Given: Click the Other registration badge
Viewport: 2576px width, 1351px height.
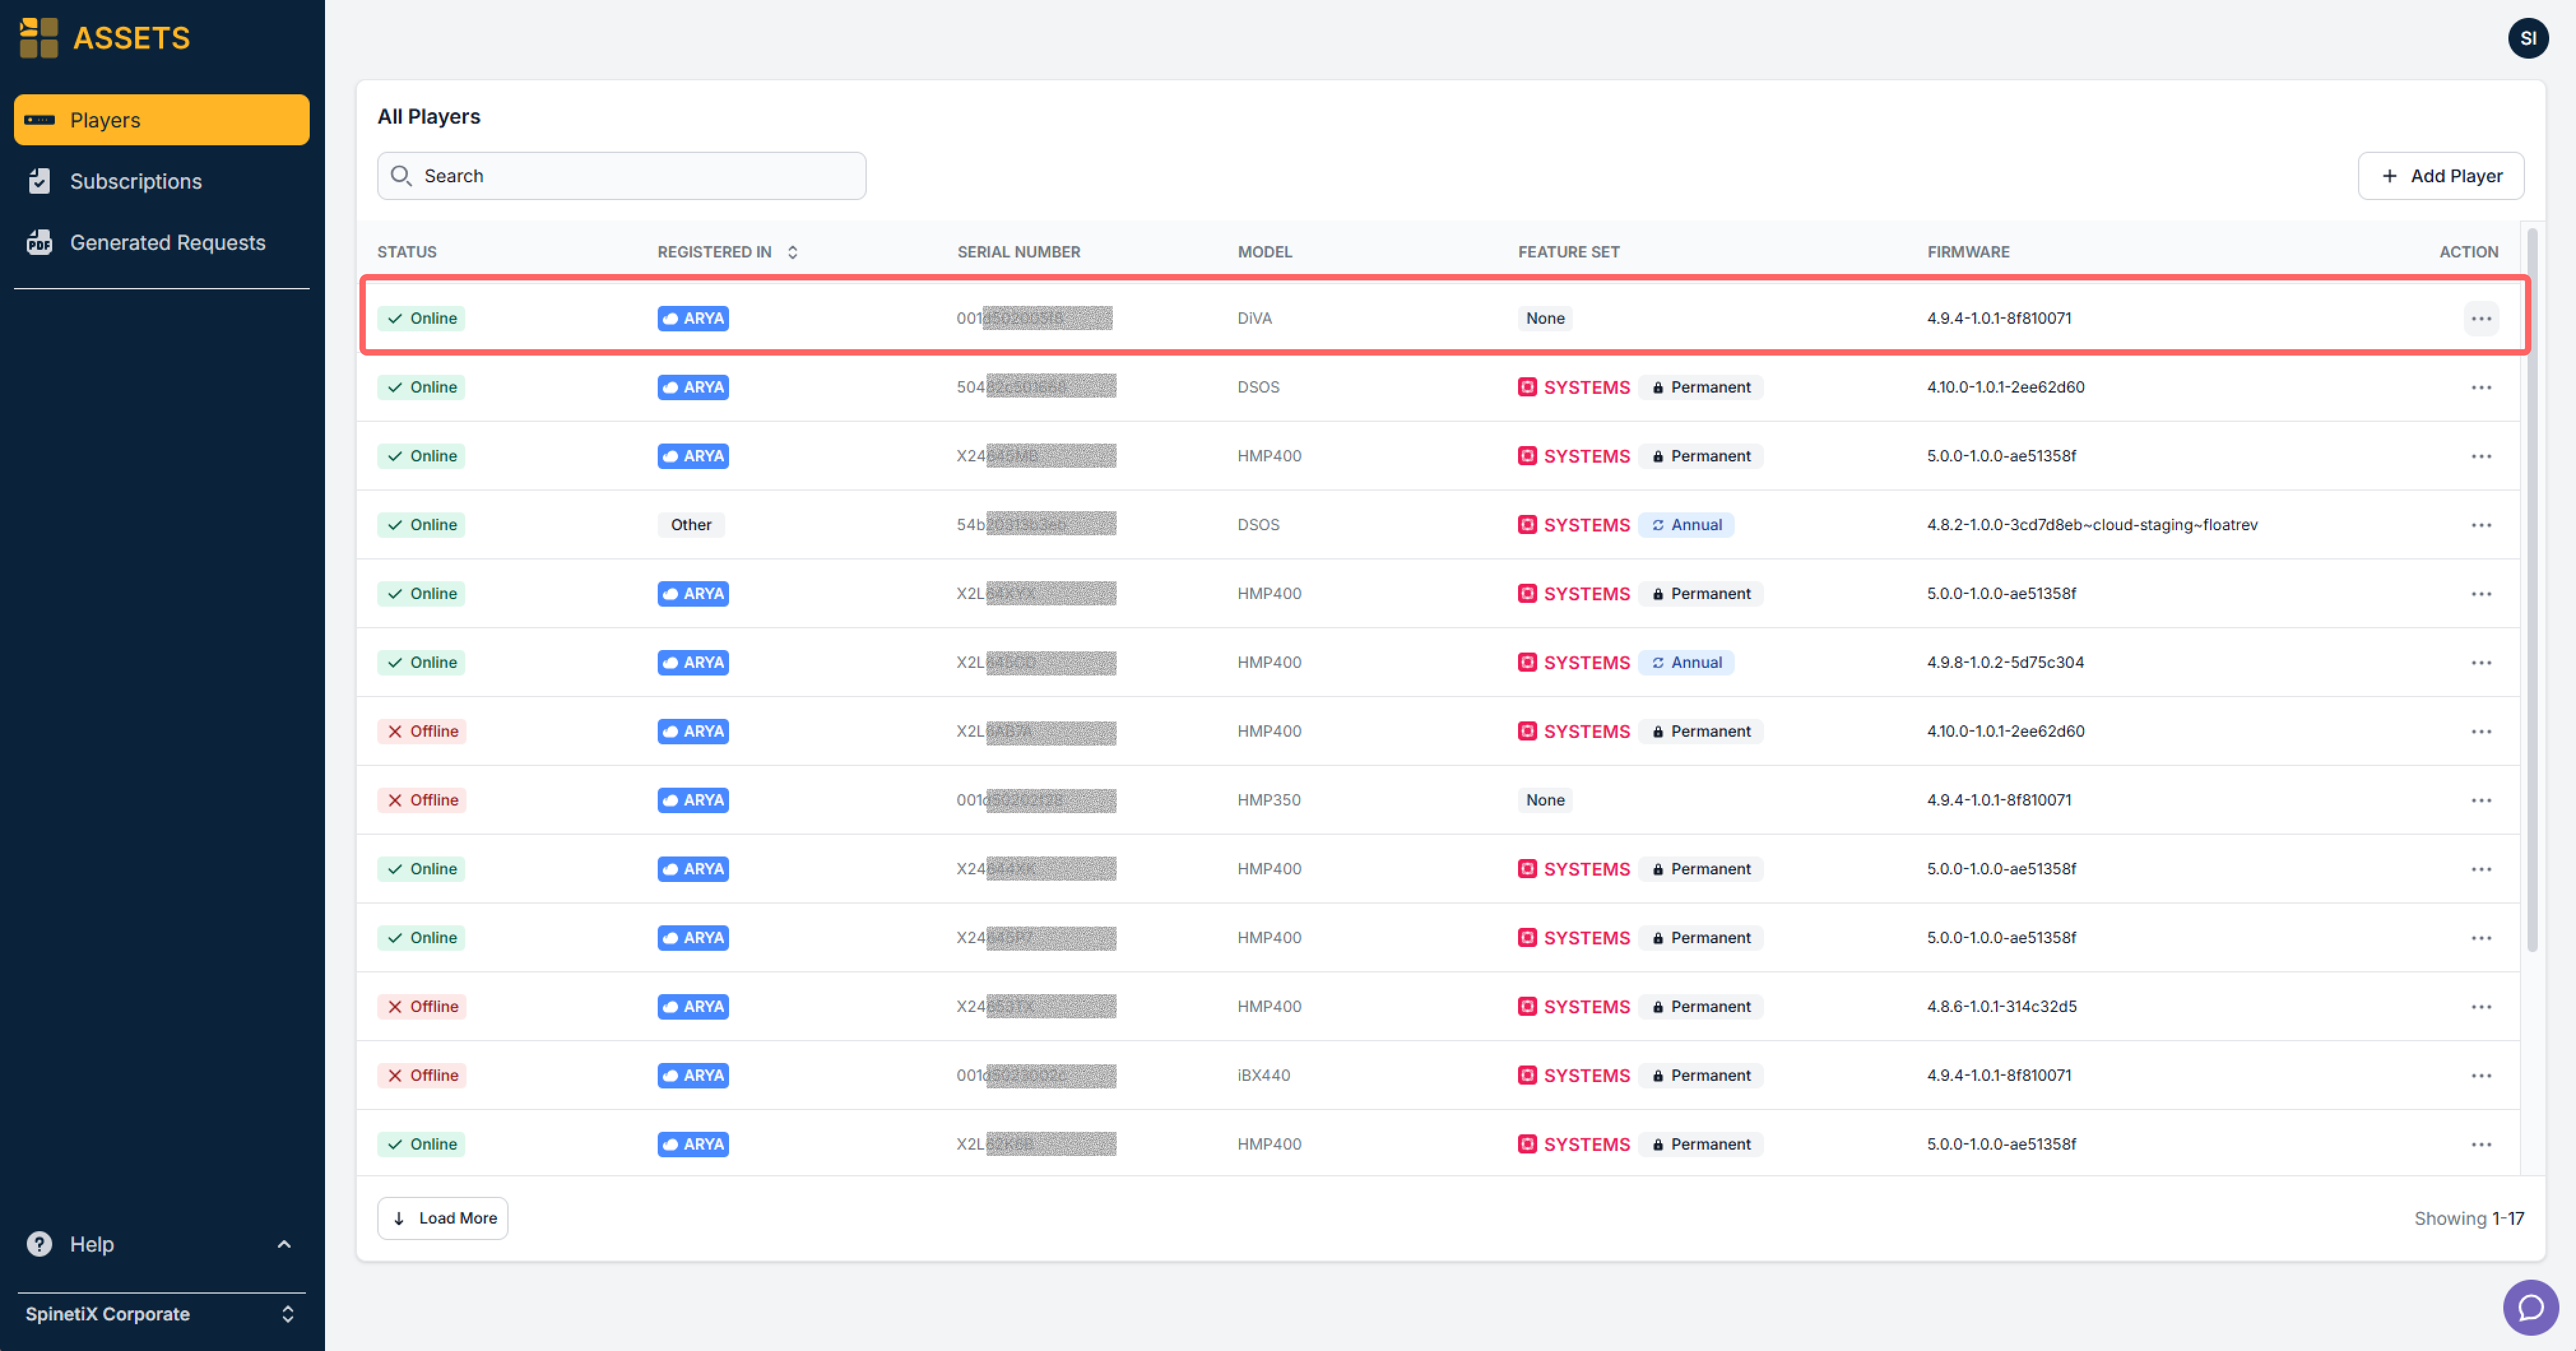Looking at the screenshot, I should coord(691,525).
